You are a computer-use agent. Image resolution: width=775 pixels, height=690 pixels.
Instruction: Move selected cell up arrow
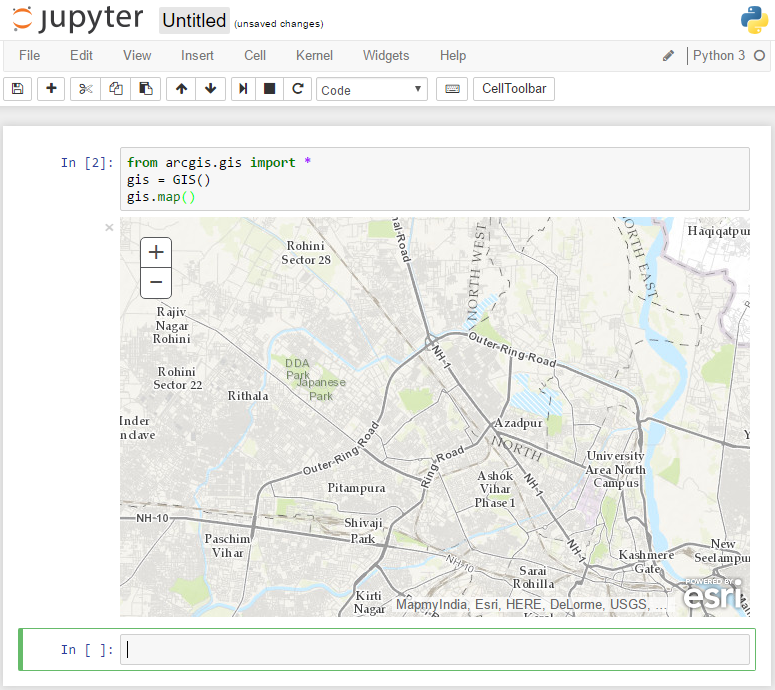(181, 89)
